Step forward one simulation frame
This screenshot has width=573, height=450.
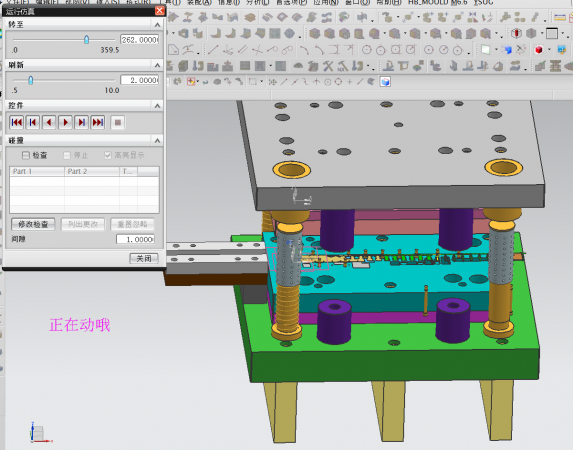pos(81,122)
